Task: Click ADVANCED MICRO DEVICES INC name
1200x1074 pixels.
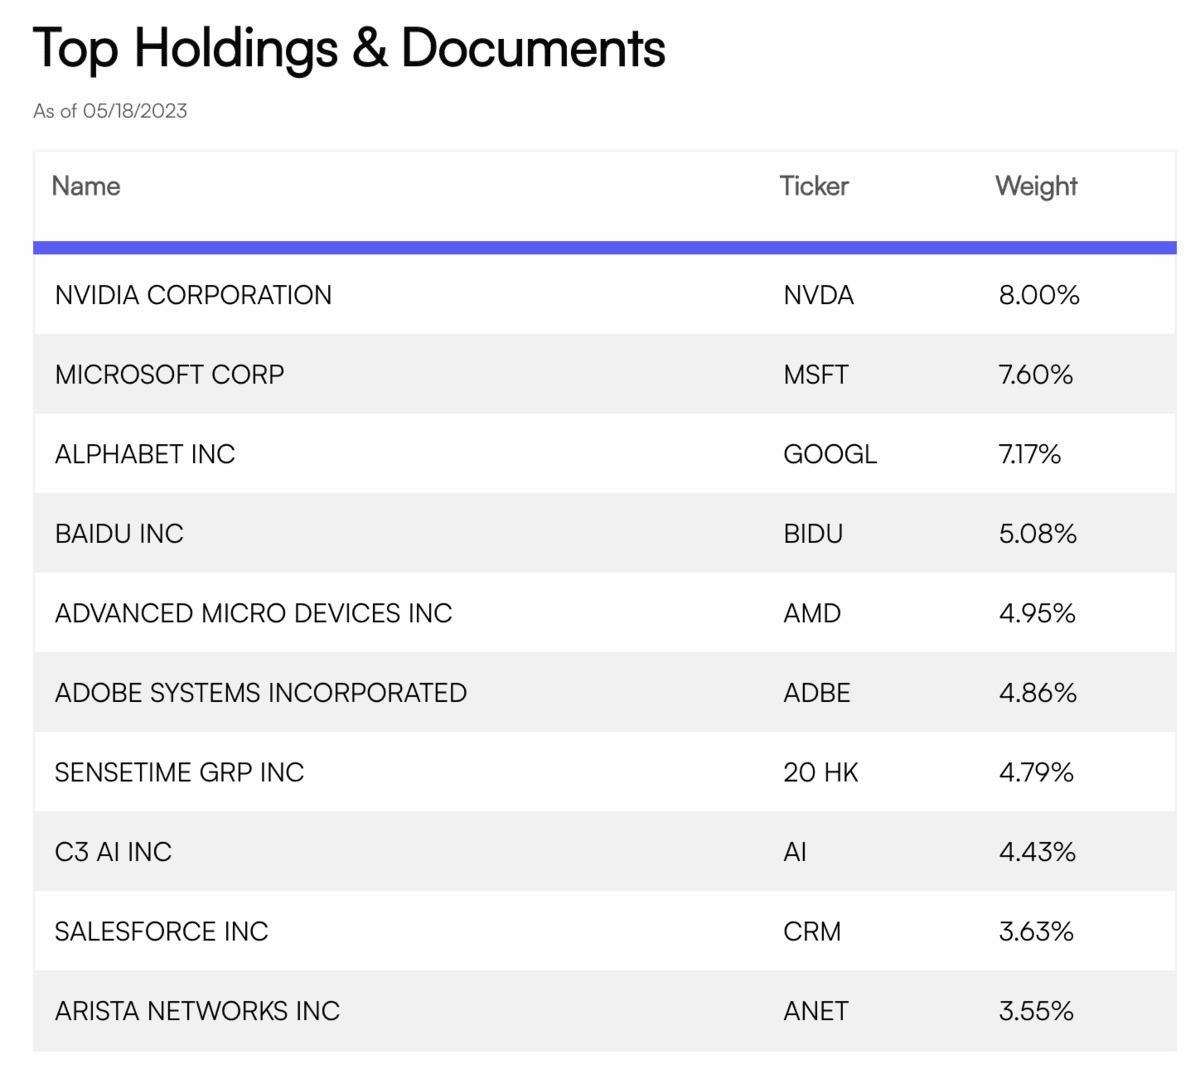Action: point(253,613)
